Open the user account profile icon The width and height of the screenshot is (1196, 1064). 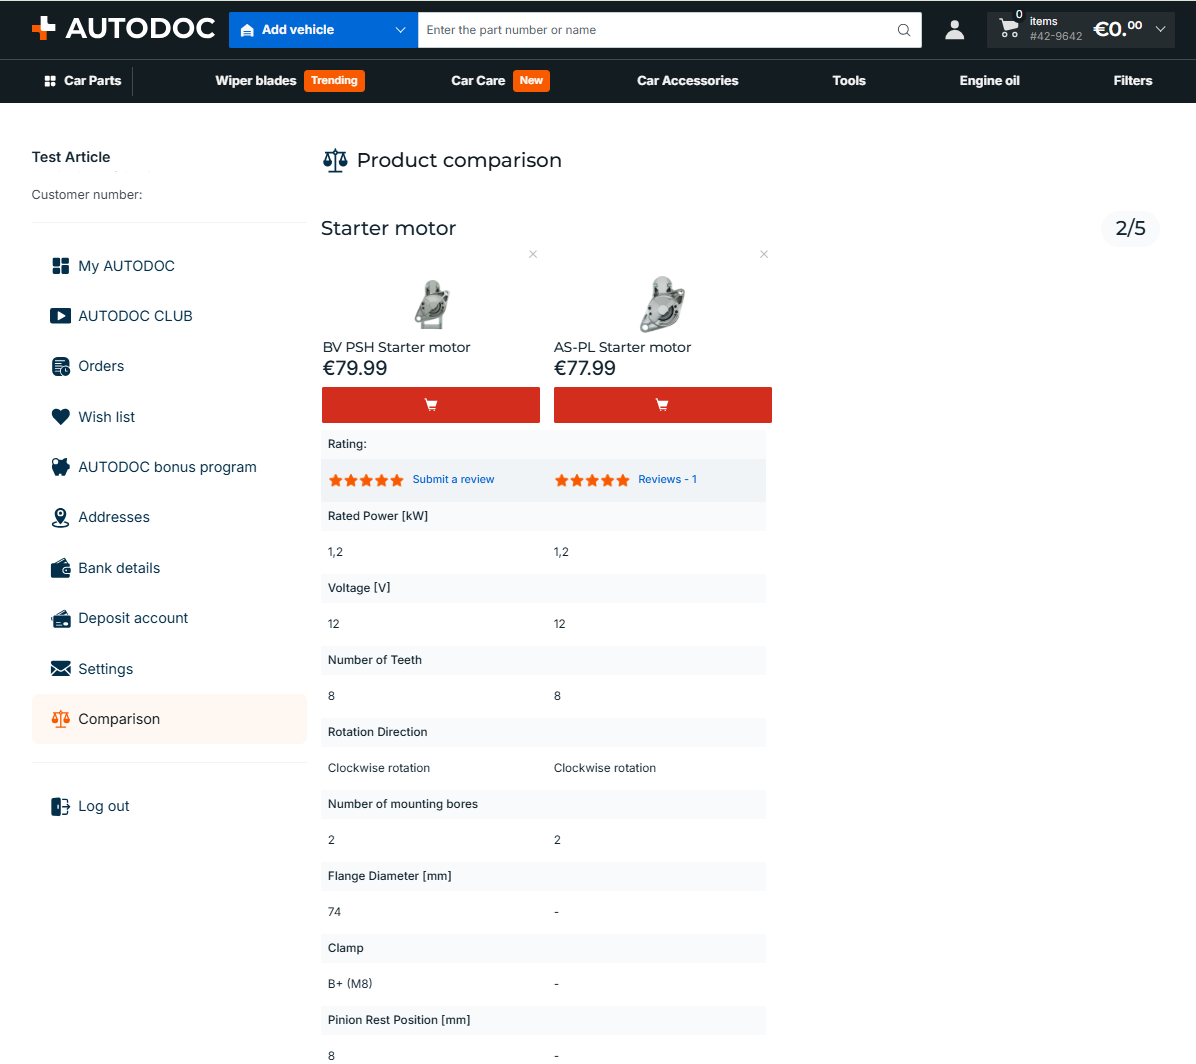(x=954, y=30)
